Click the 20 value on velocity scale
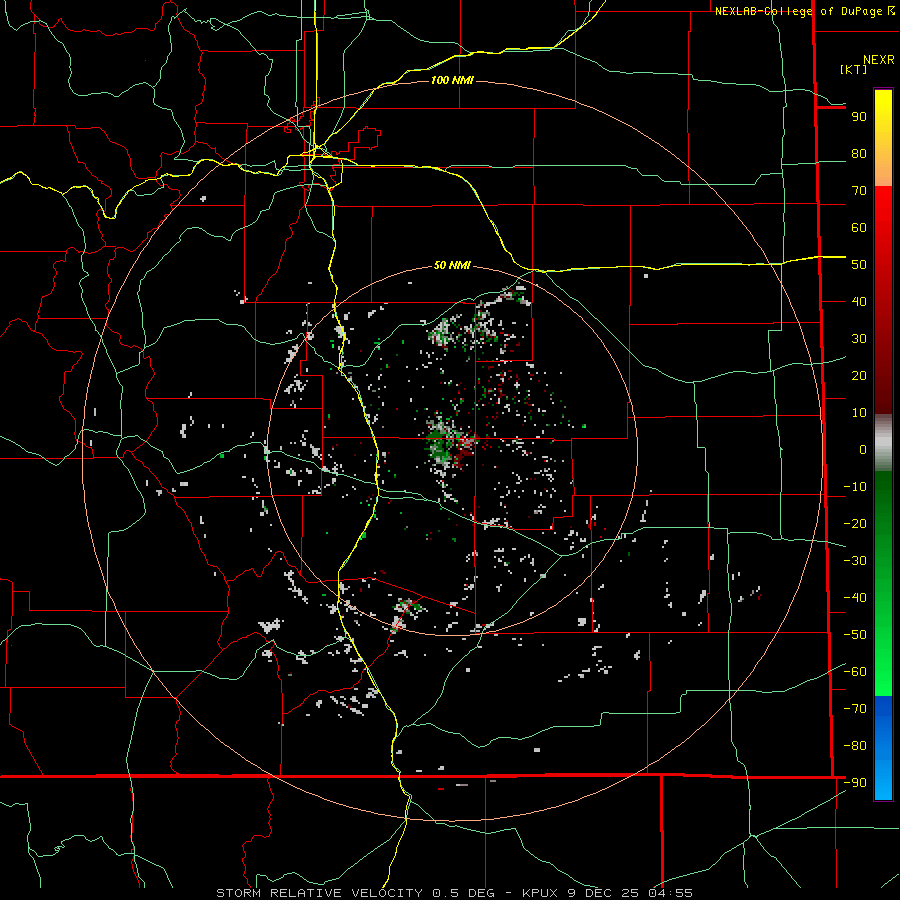Image resolution: width=900 pixels, height=900 pixels. click(x=859, y=376)
